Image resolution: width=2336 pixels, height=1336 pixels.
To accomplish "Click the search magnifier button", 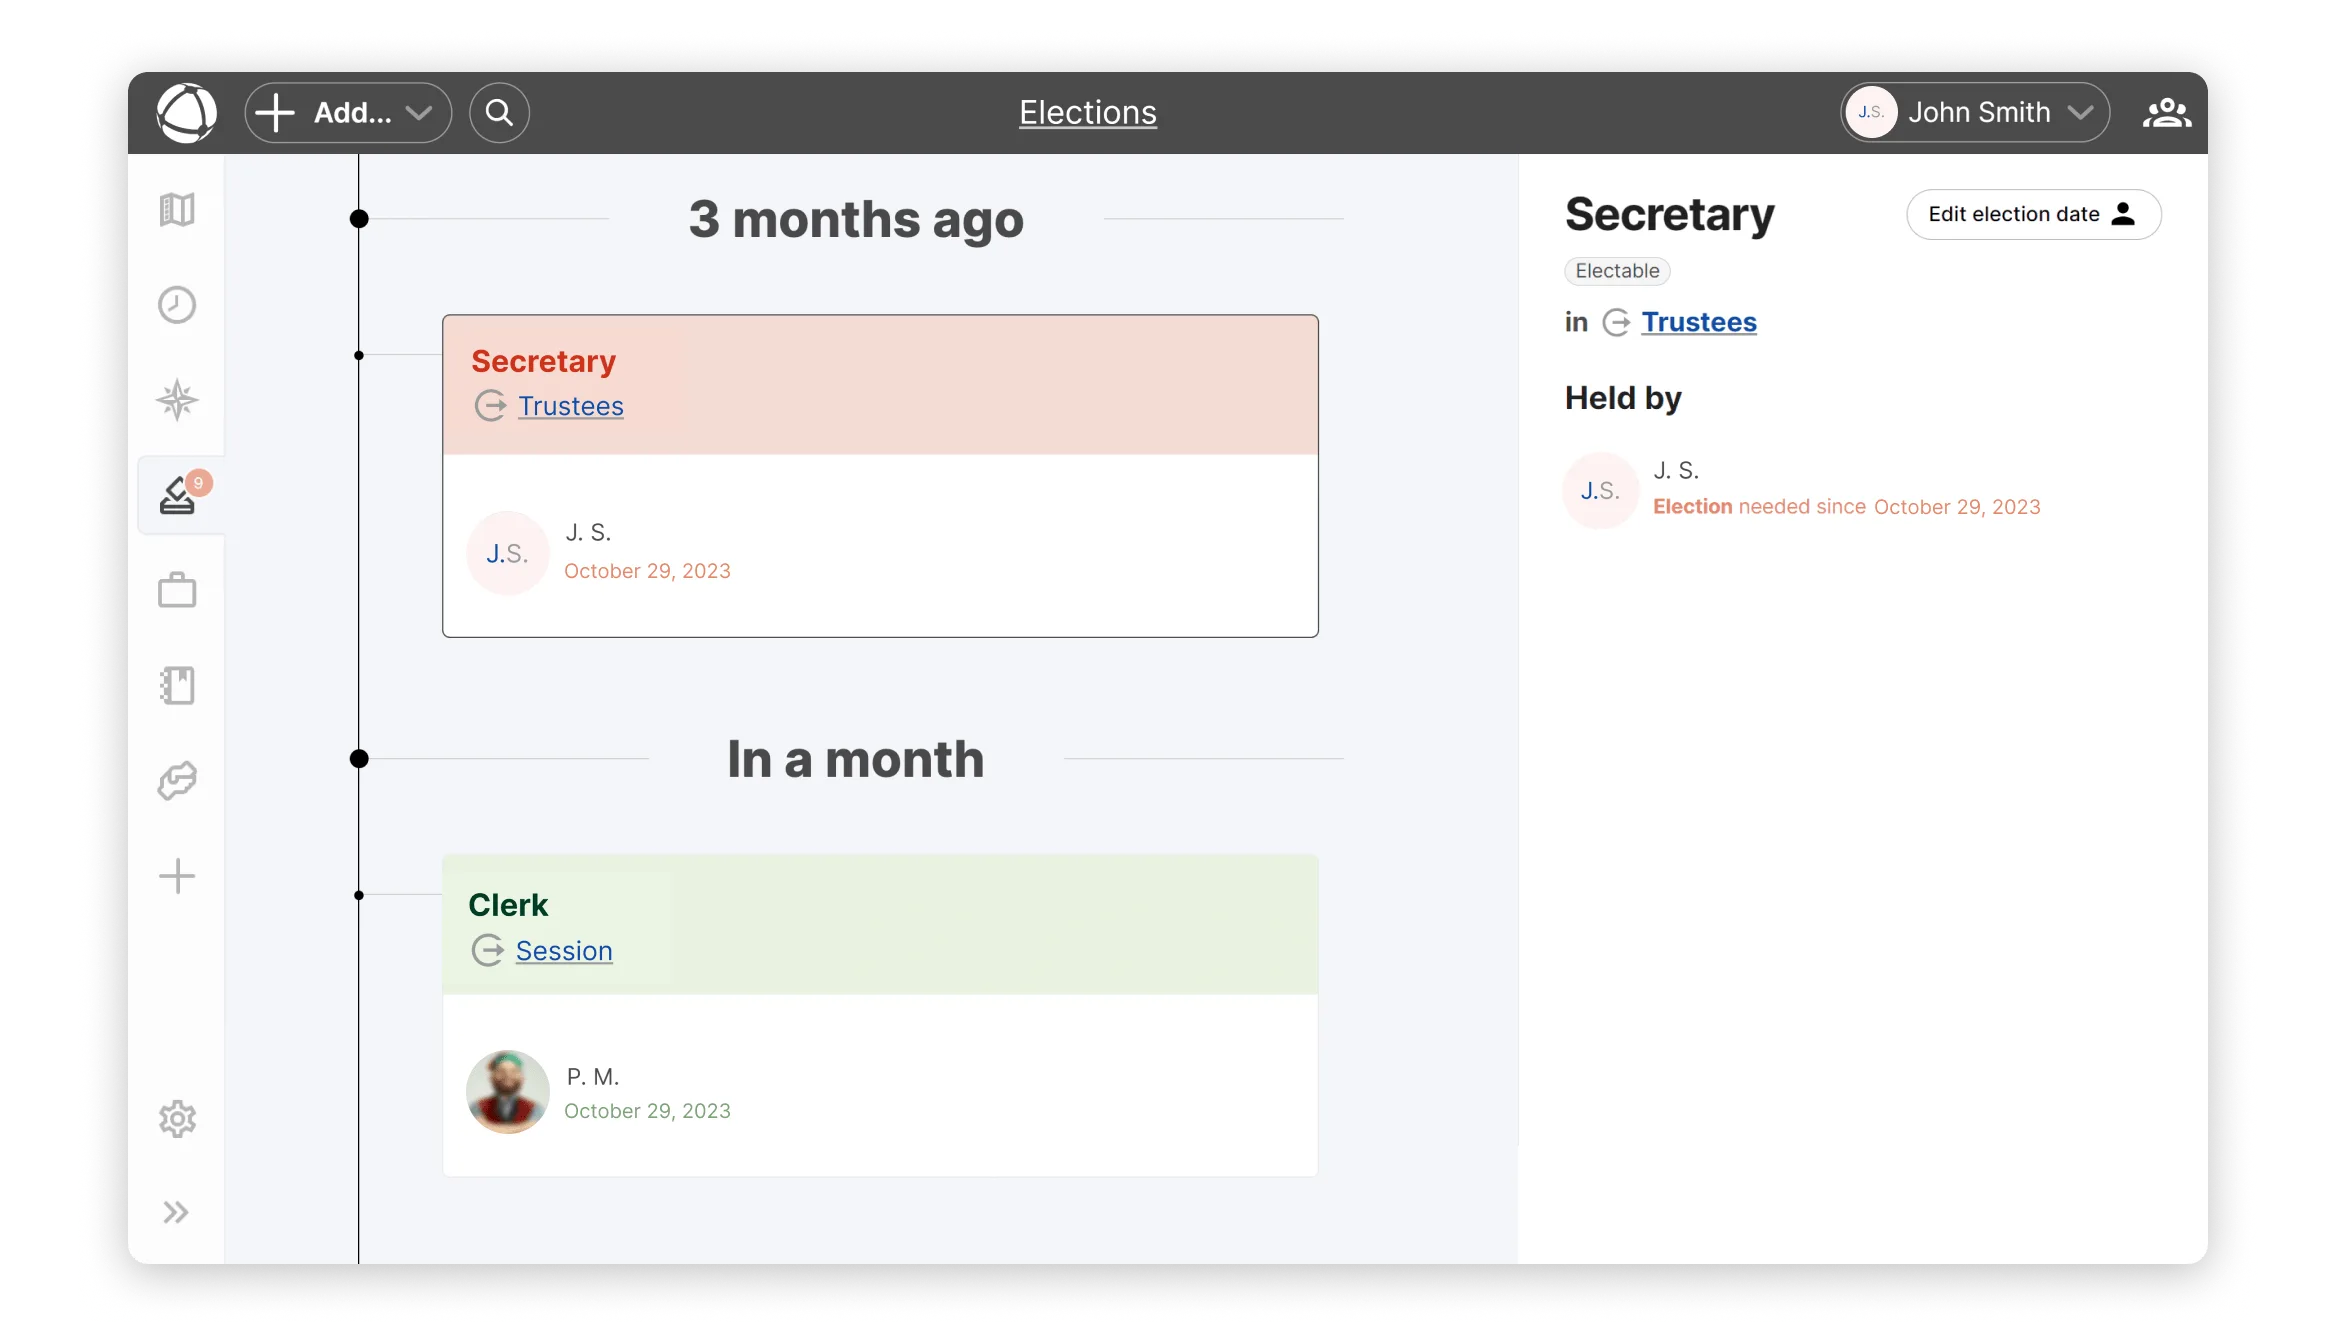I will 499,113.
